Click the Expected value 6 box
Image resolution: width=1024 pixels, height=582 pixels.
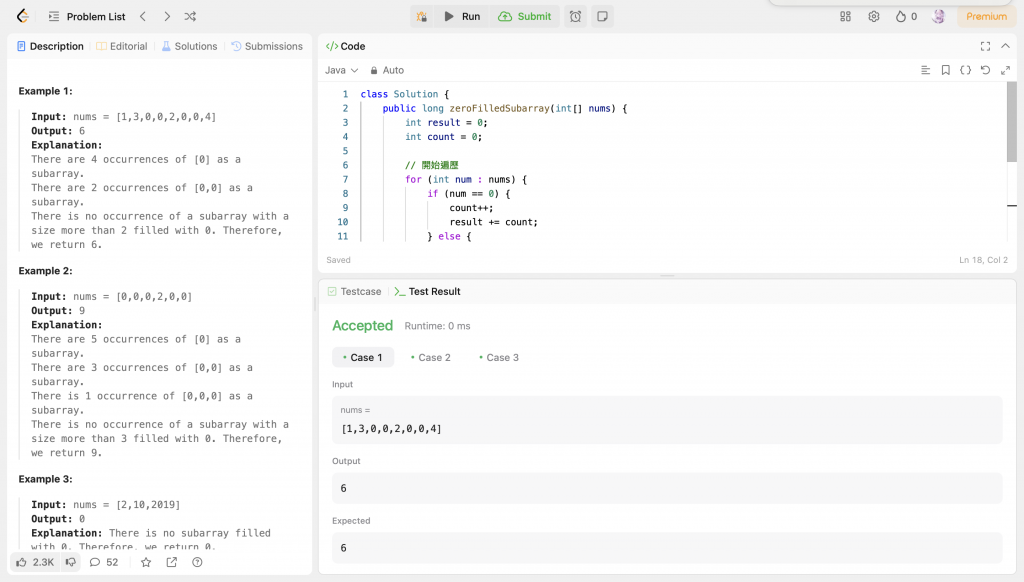667,547
